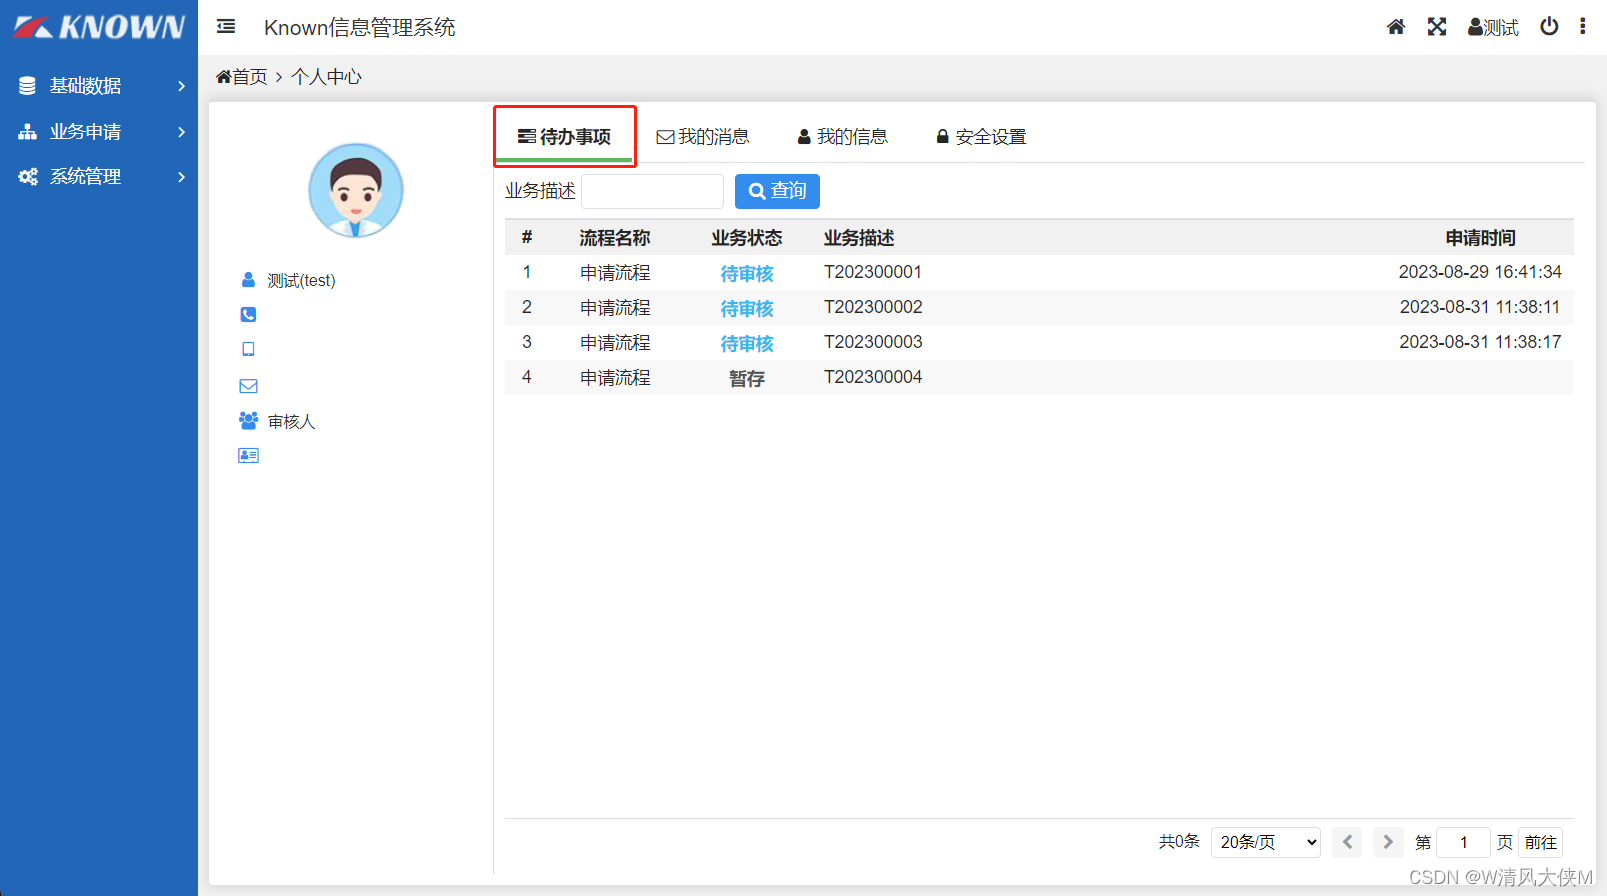Click the 系统管理 gears icon
Viewport: 1607px width, 896px height.
28,176
